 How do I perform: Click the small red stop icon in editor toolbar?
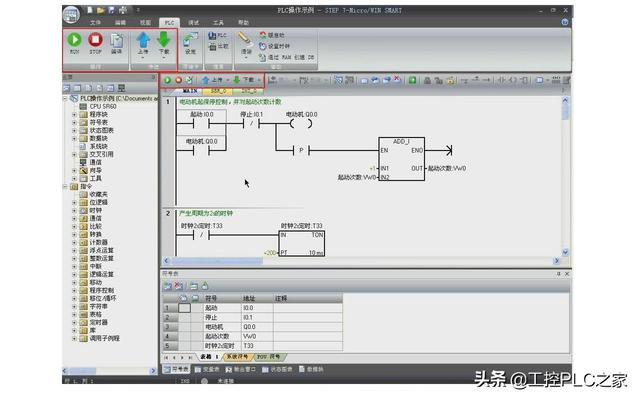pos(178,80)
